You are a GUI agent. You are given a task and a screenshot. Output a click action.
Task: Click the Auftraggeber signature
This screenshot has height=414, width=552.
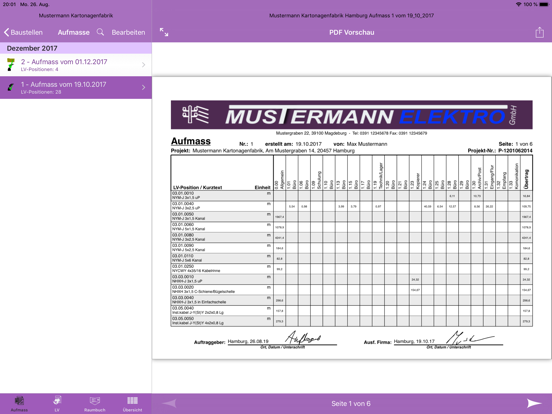pos(303,338)
